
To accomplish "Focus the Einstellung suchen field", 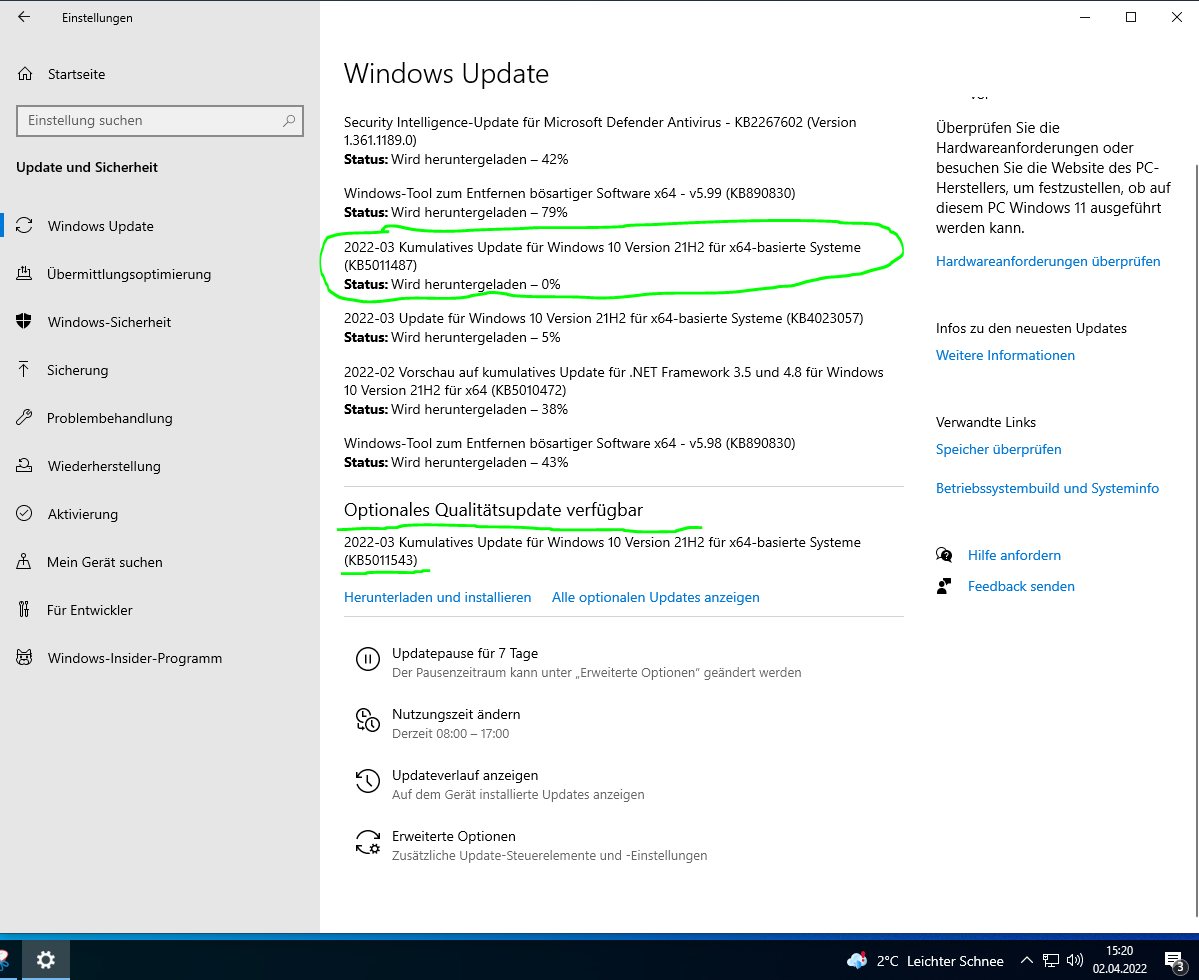I will click(x=160, y=121).
